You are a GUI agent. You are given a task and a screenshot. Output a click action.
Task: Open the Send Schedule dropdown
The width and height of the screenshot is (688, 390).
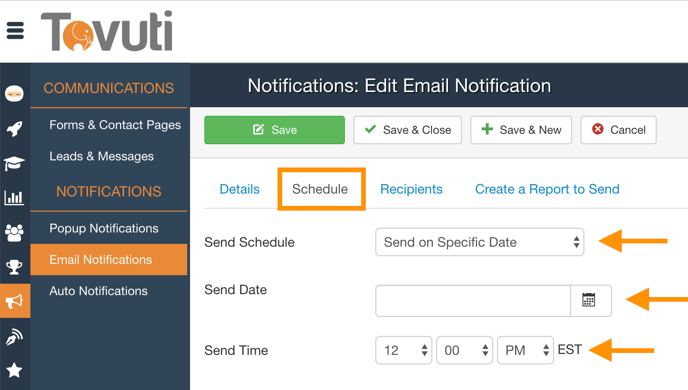point(480,242)
